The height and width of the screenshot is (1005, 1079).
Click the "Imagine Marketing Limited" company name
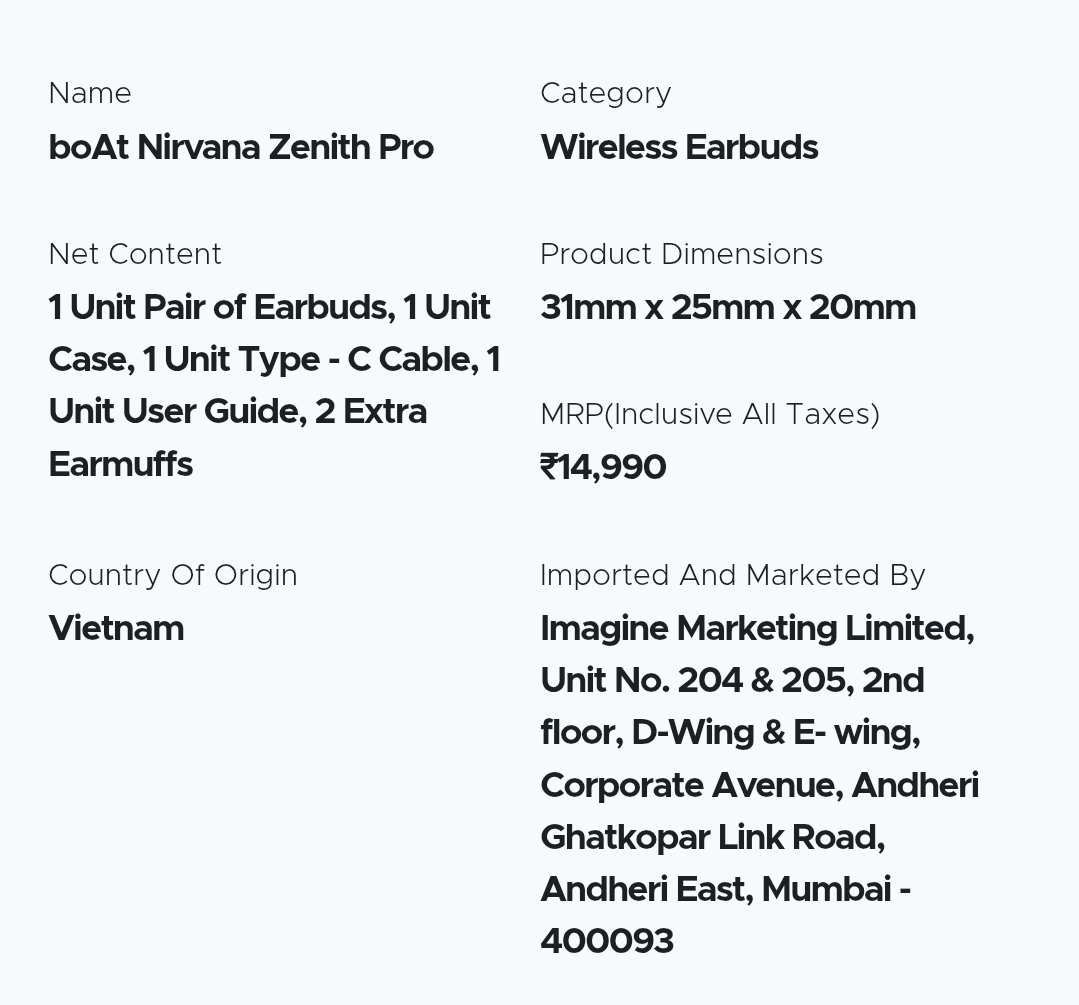click(756, 629)
